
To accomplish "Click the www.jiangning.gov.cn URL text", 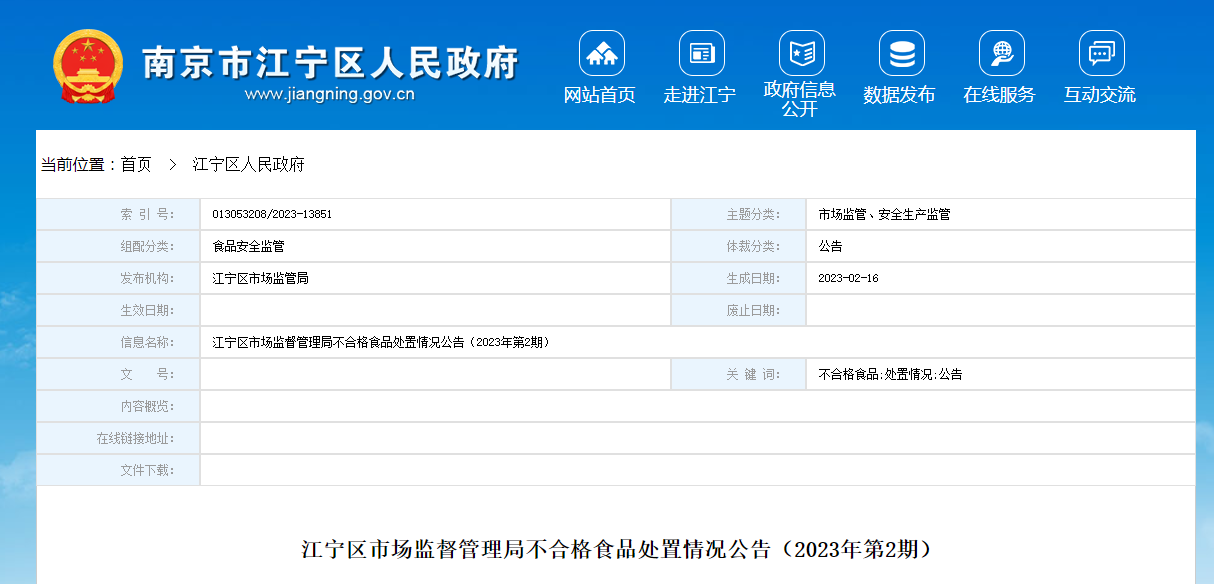I will 329,95.
